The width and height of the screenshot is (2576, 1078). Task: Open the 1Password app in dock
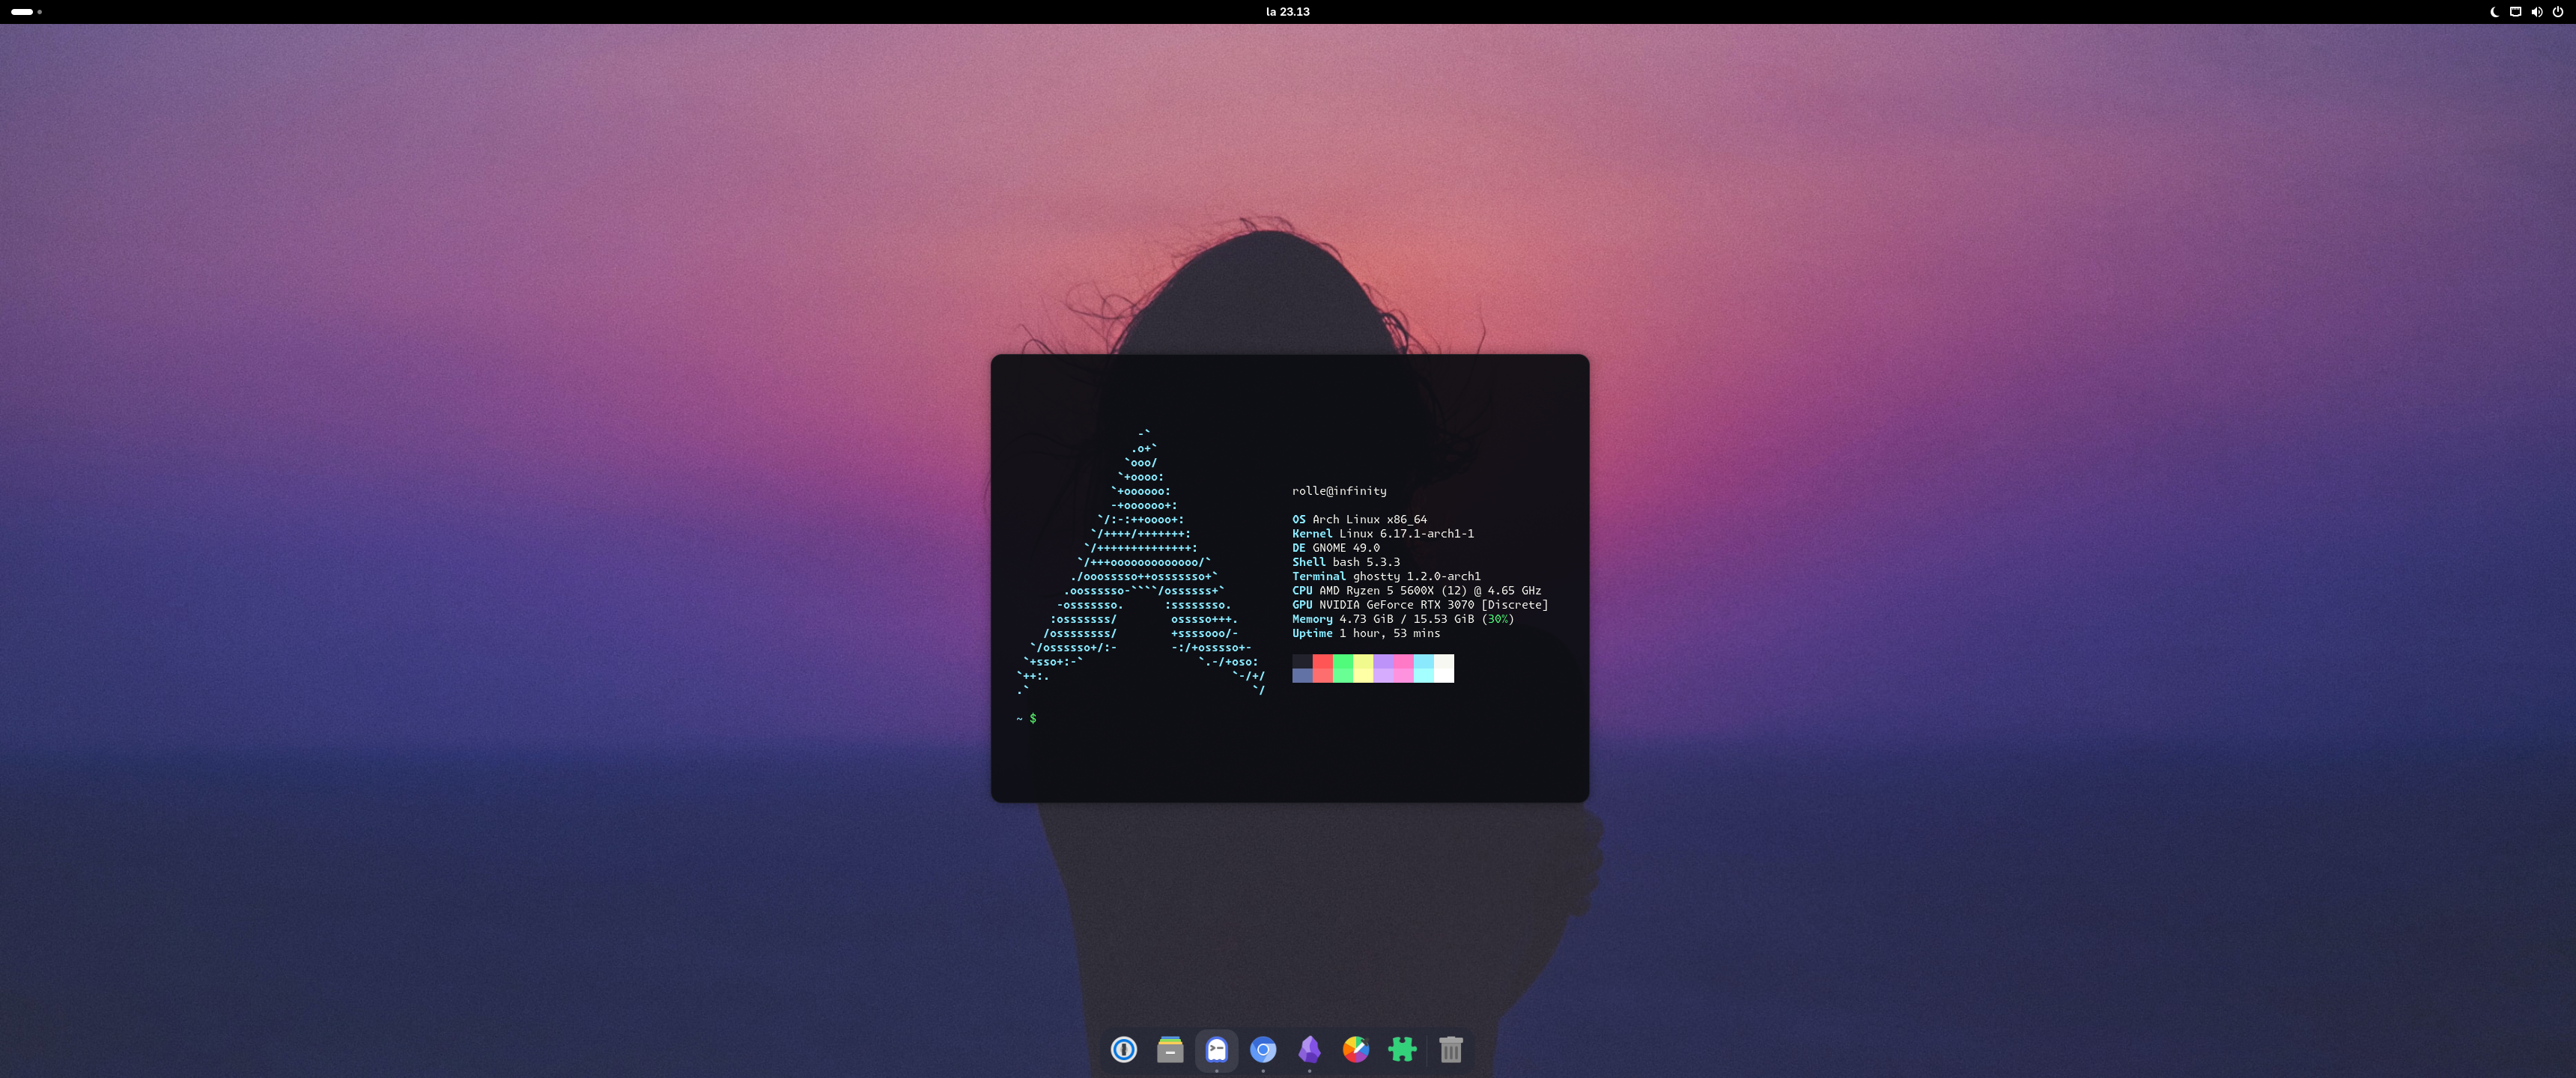click(1123, 1049)
